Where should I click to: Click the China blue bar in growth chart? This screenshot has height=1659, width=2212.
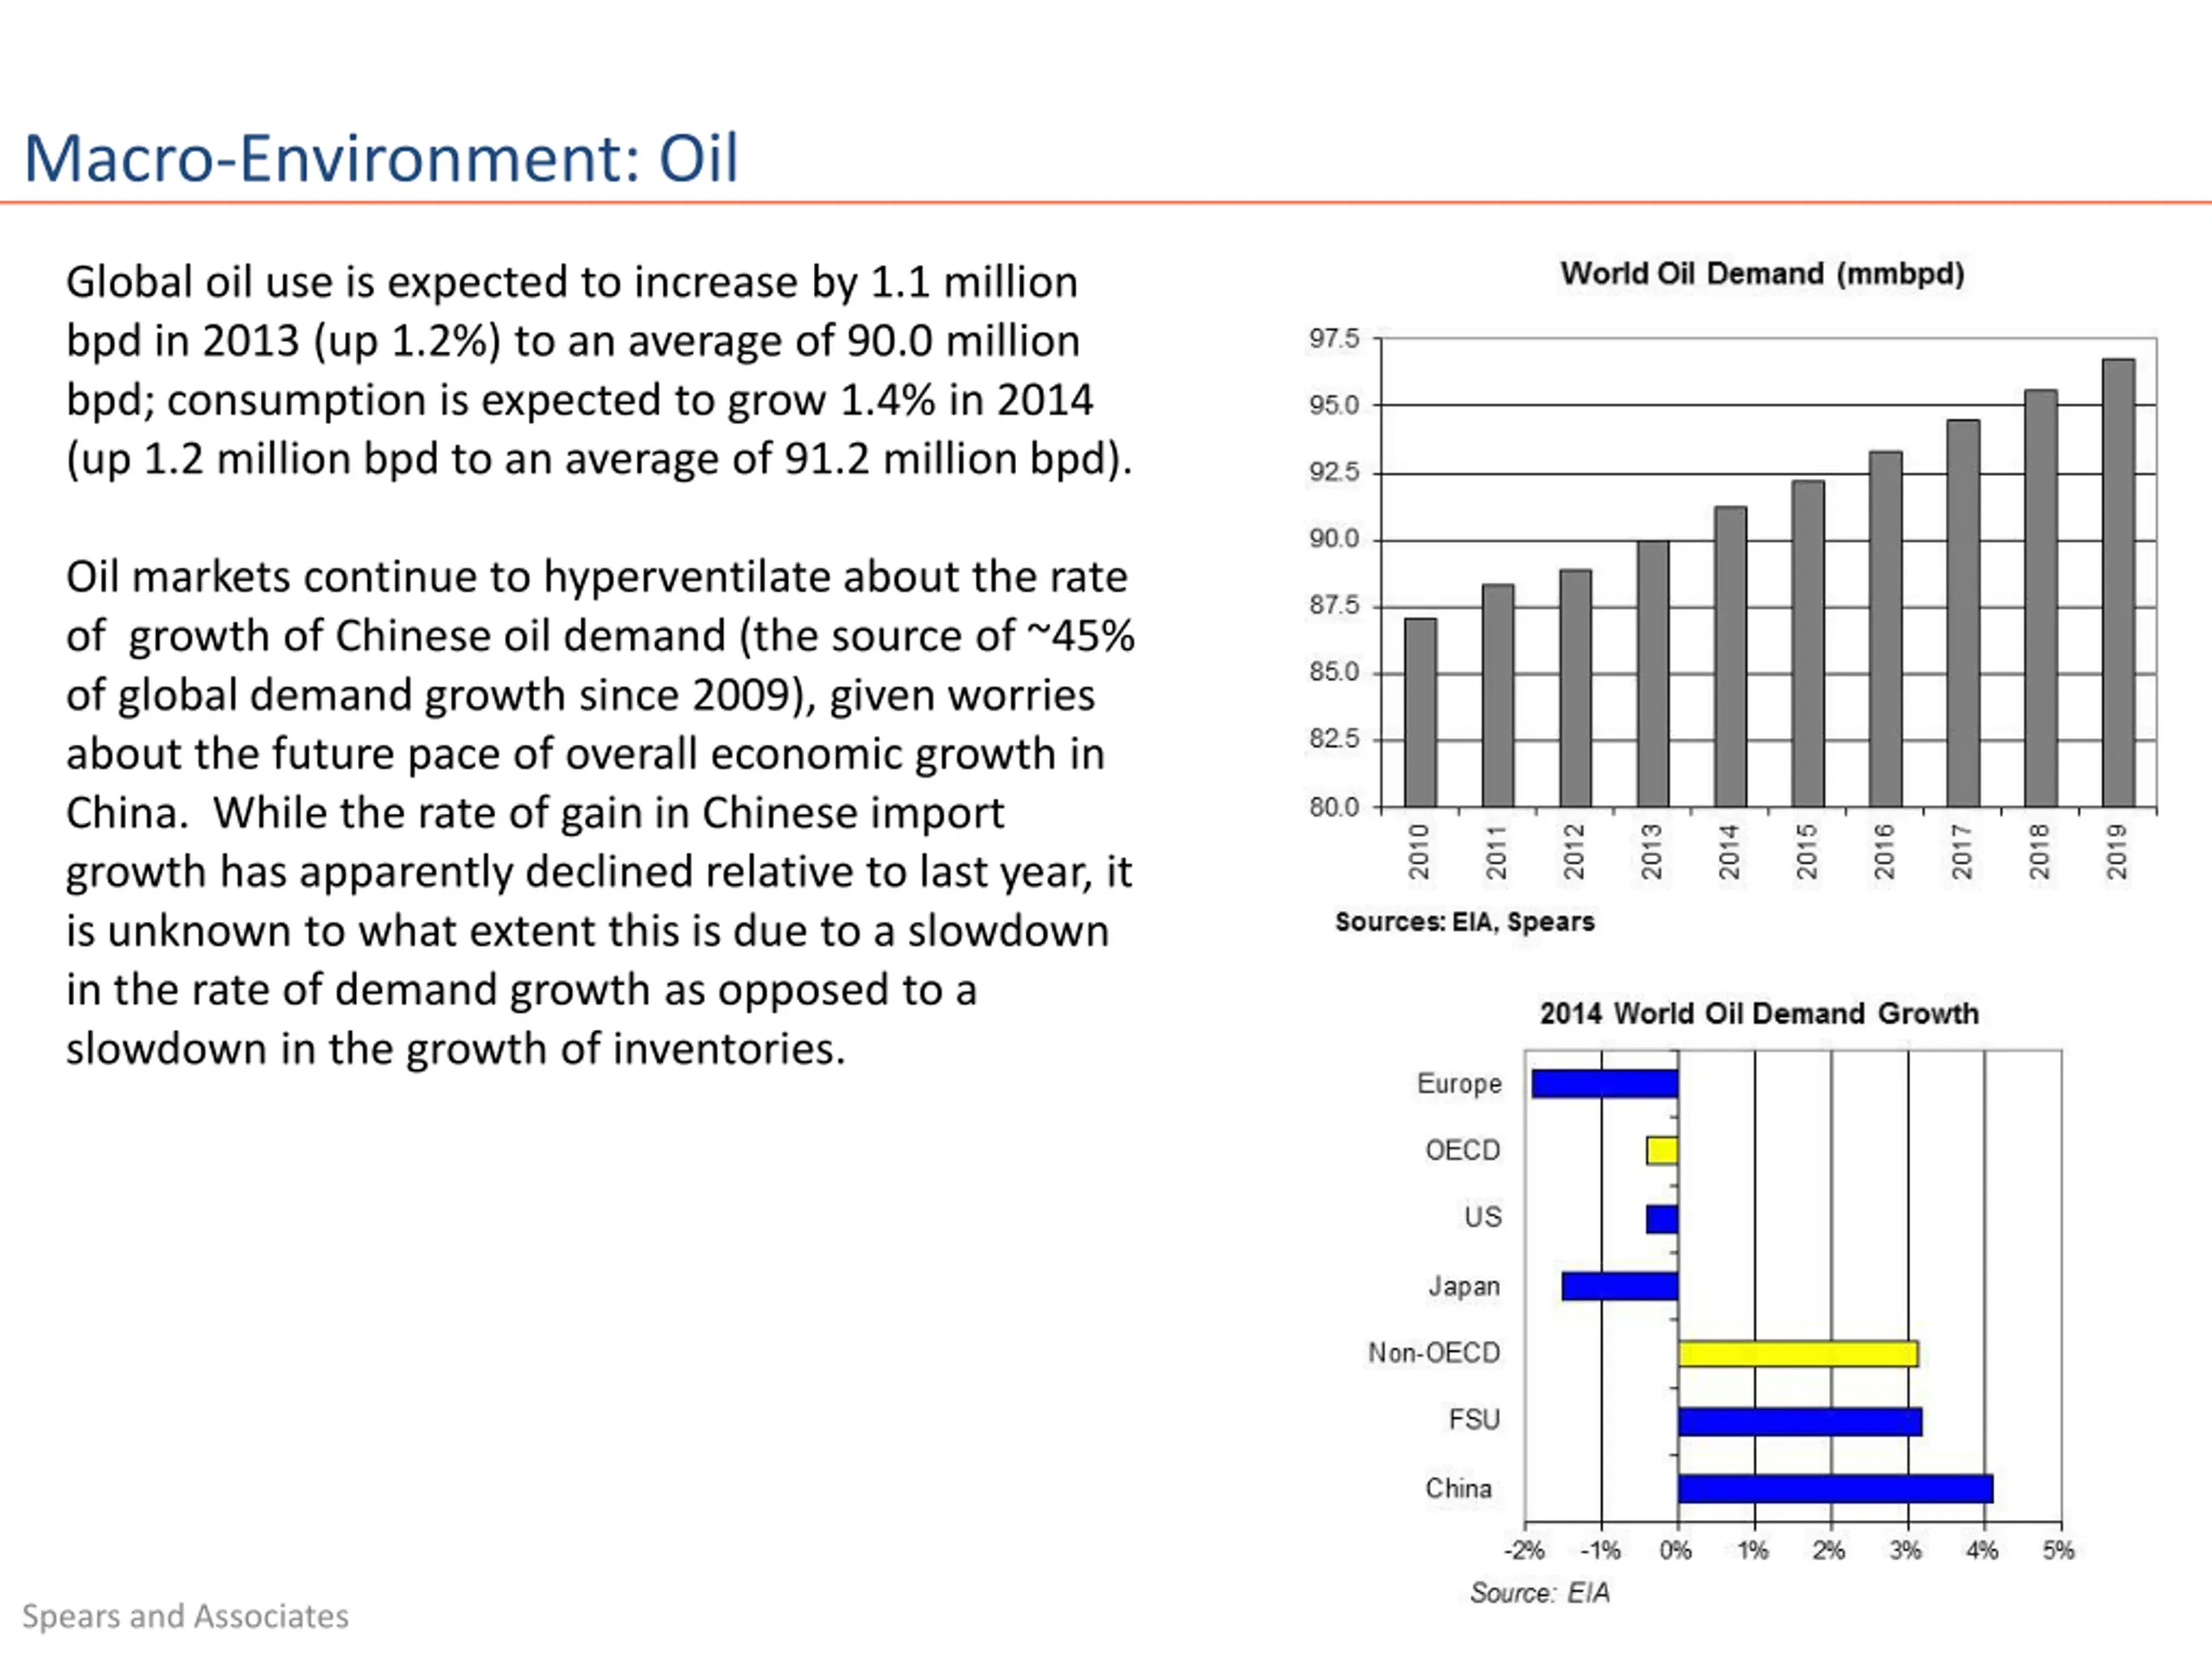[x=1835, y=1488]
